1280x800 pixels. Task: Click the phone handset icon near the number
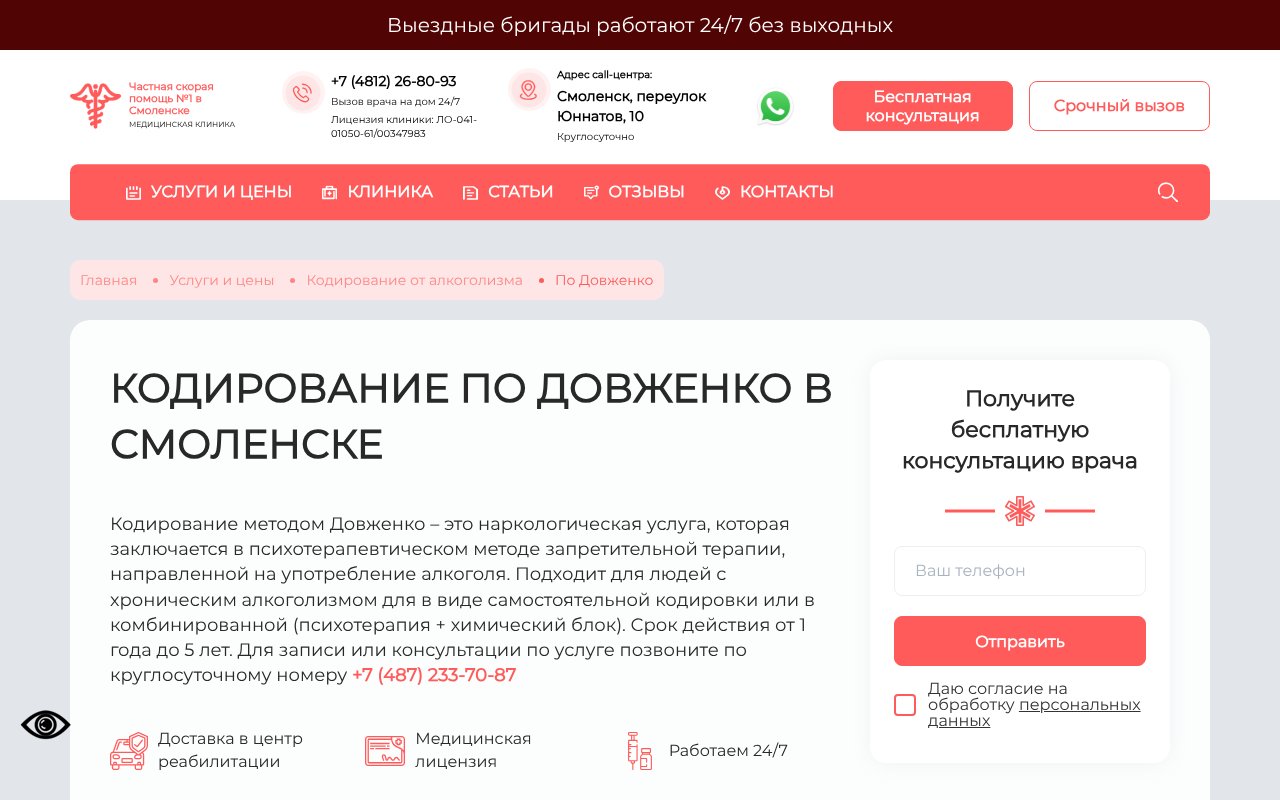pos(303,92)
